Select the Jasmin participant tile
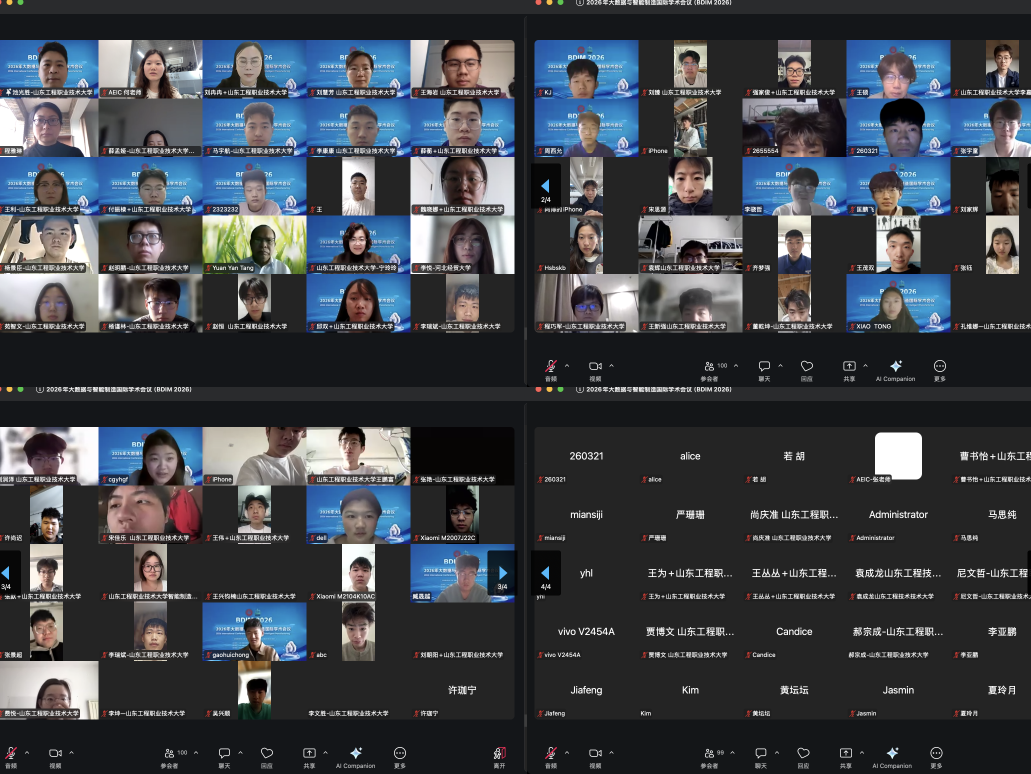The width and height of the screenshot is (1031, 774). pyautogui.click(x=898, y=690)
